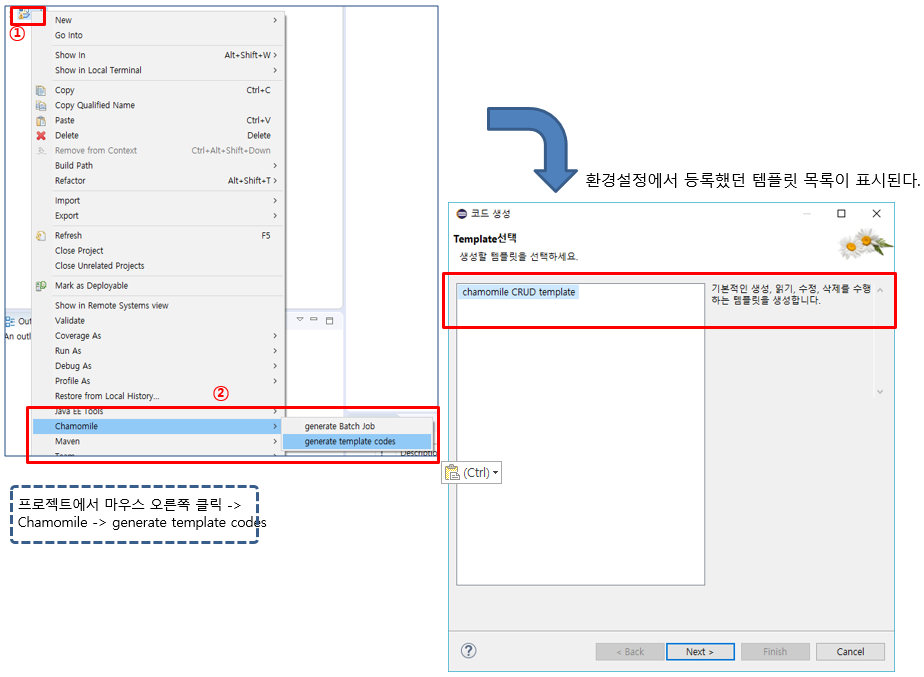The height and width of the screenshot is (677, 924).
Task: Open the Chamomile menu entry
Action: tap(76, 426)
